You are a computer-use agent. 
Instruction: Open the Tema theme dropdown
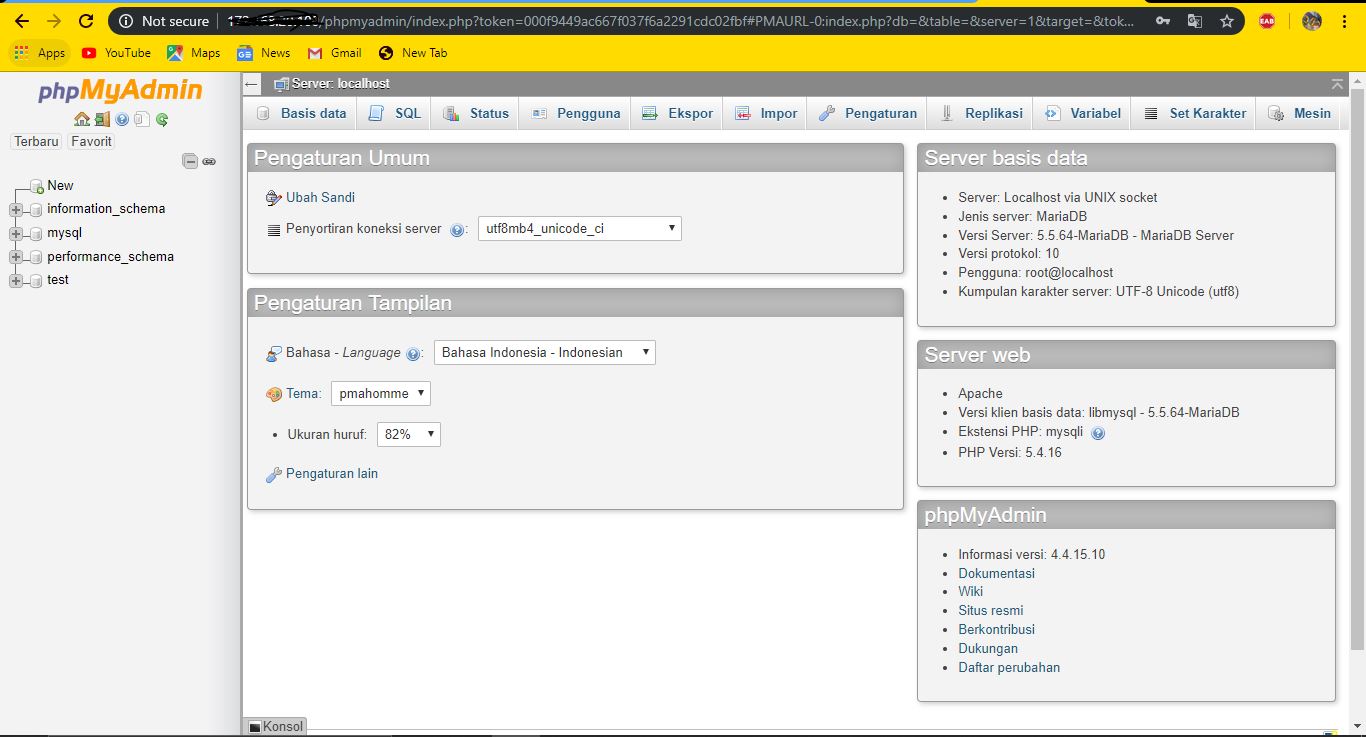(380, 393)
